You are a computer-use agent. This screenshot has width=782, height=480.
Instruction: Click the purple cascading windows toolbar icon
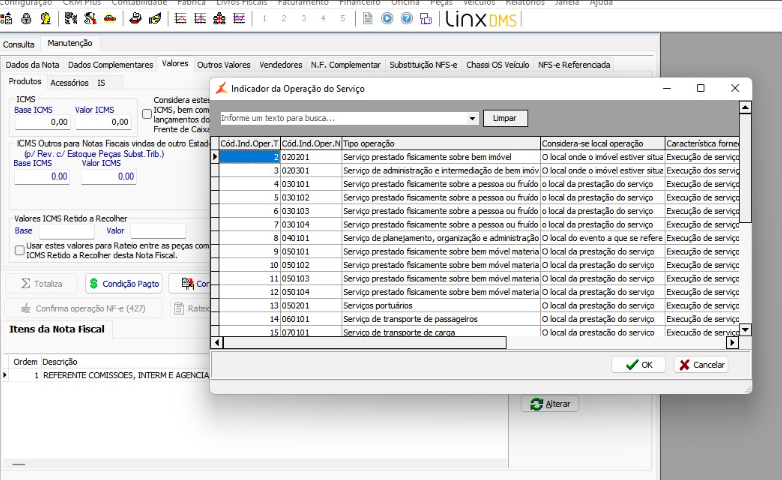point(426,19)
